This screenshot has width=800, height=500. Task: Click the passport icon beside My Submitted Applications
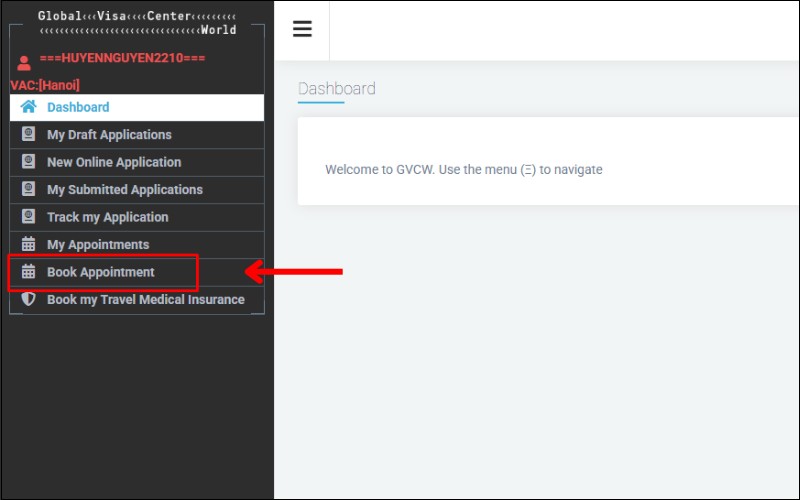point(28,189)
